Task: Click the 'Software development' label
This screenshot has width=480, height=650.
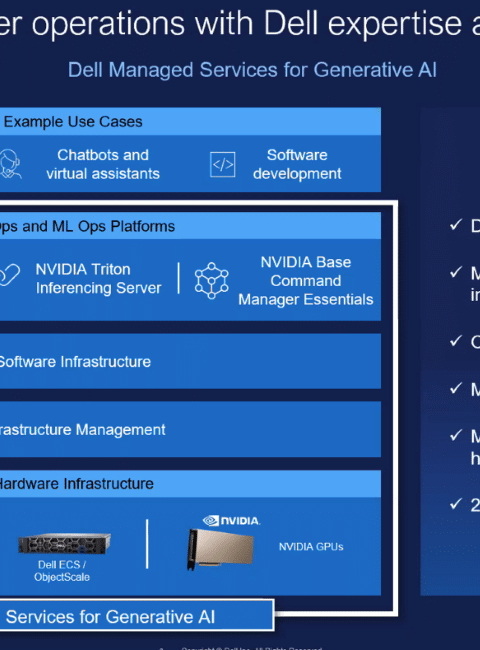Action: pos(297,164)
